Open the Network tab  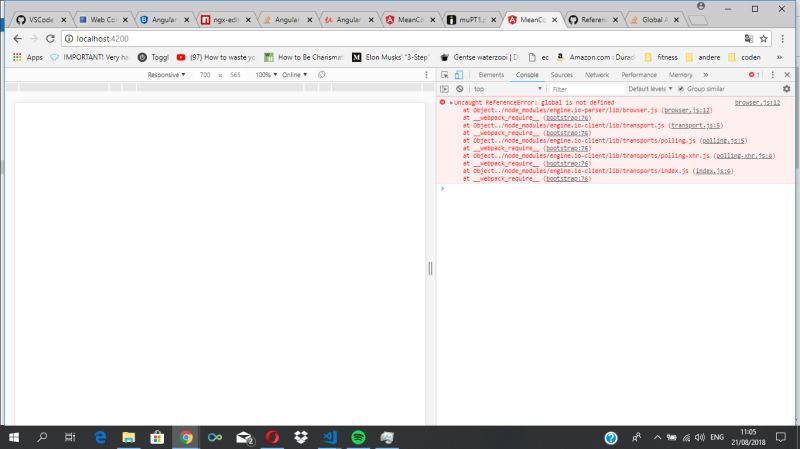[597, 74]
